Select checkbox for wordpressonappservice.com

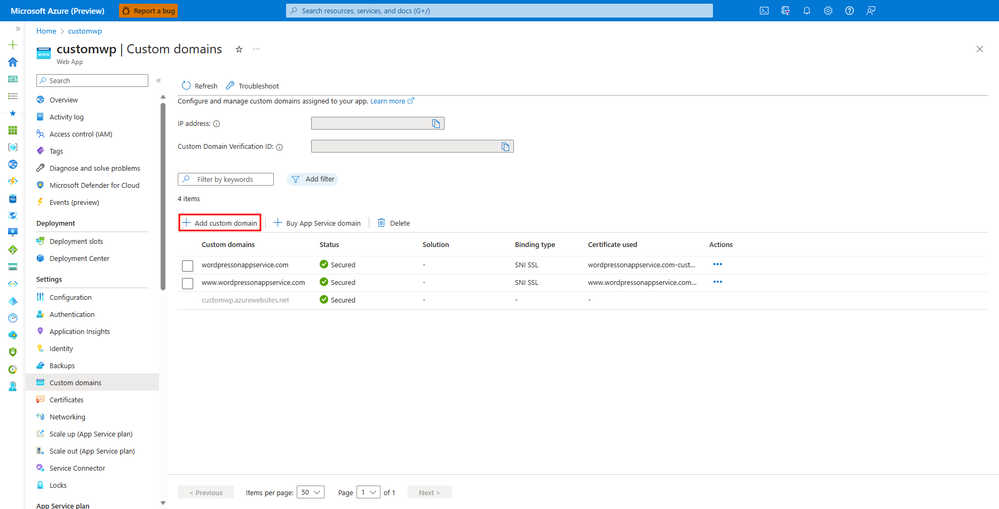coord(187,265)
